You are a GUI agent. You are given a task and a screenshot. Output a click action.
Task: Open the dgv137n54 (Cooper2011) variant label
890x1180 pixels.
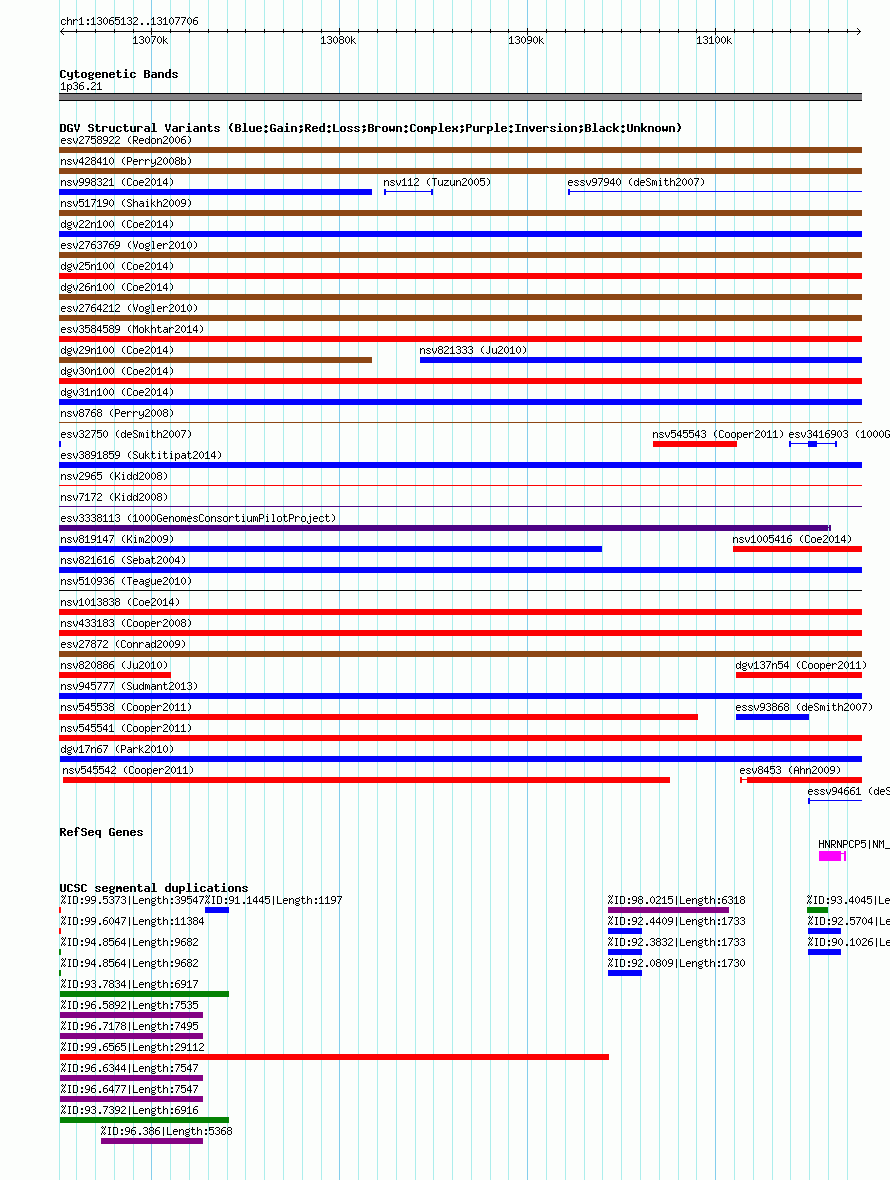[x=801, y=667]
